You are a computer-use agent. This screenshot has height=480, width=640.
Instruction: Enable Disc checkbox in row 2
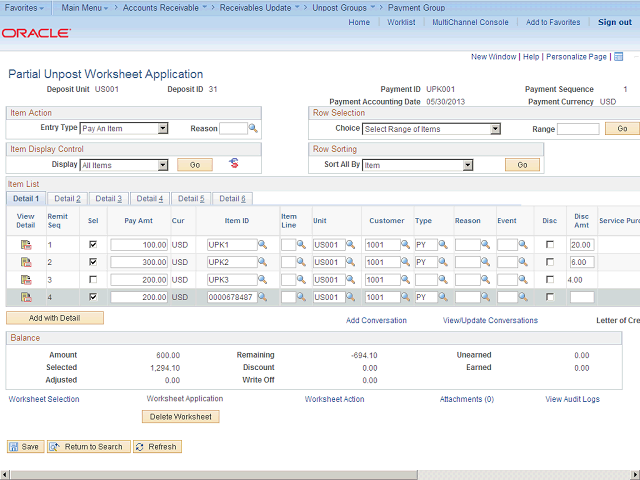click(x=549, y=262)
